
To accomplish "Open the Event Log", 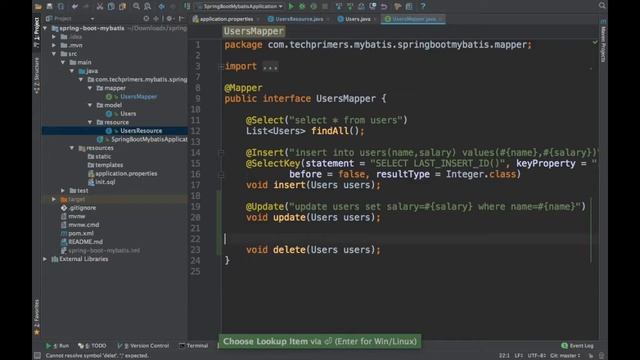I will (x=578, y=346).
